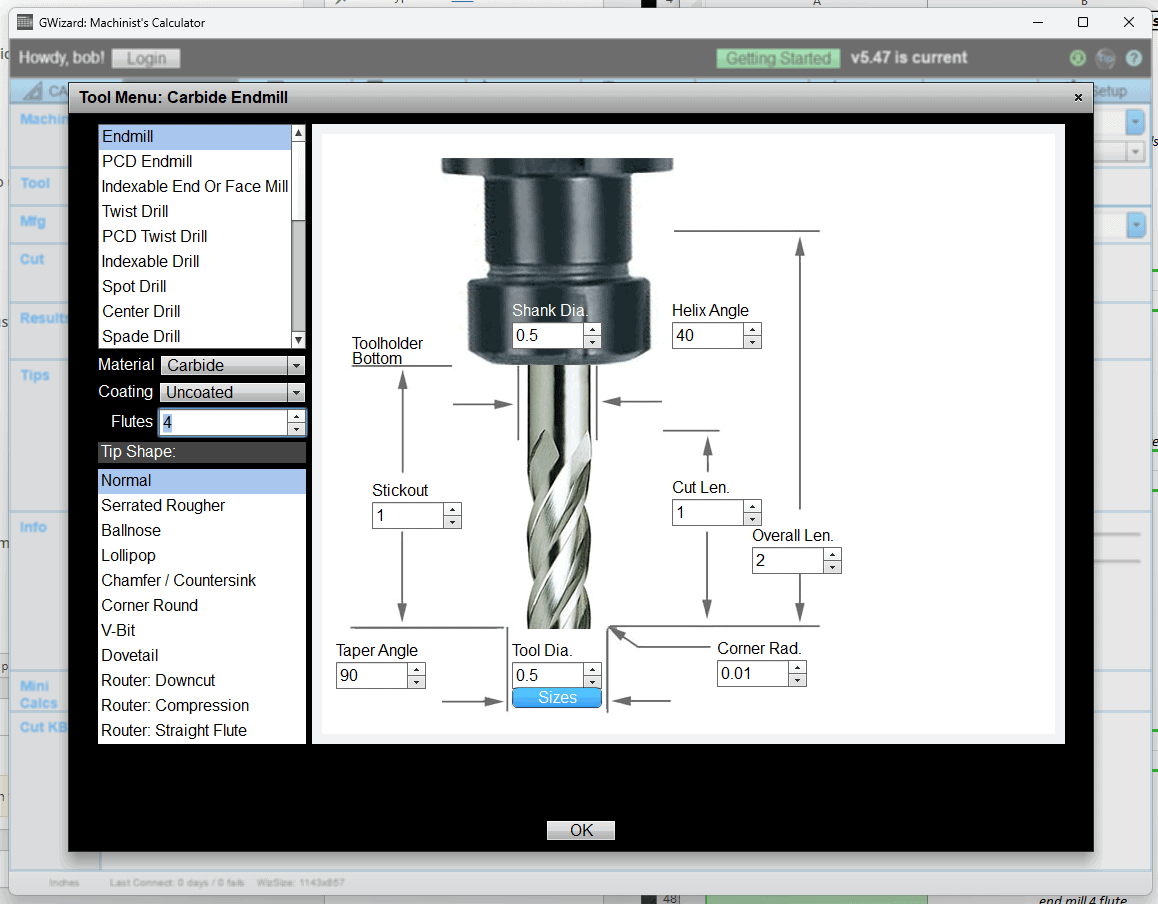Click the GWizard calculator icon in title bar

coord(23,21)
